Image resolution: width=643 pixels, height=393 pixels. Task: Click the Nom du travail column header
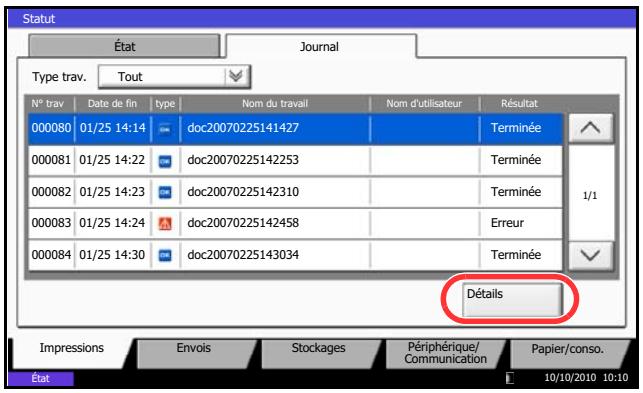pos(275,104)
